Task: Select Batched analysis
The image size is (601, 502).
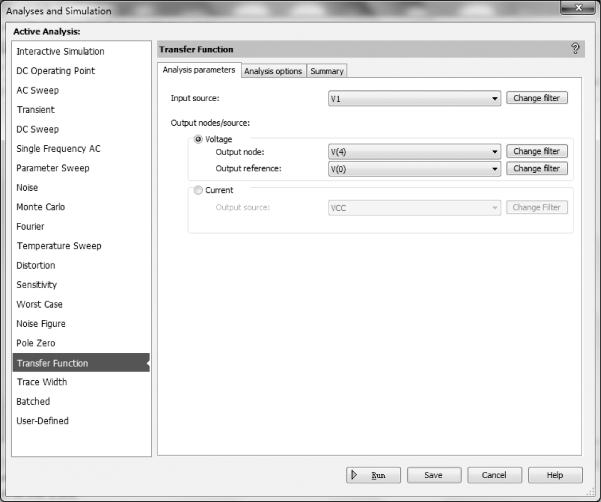Action: click(81, 402)
